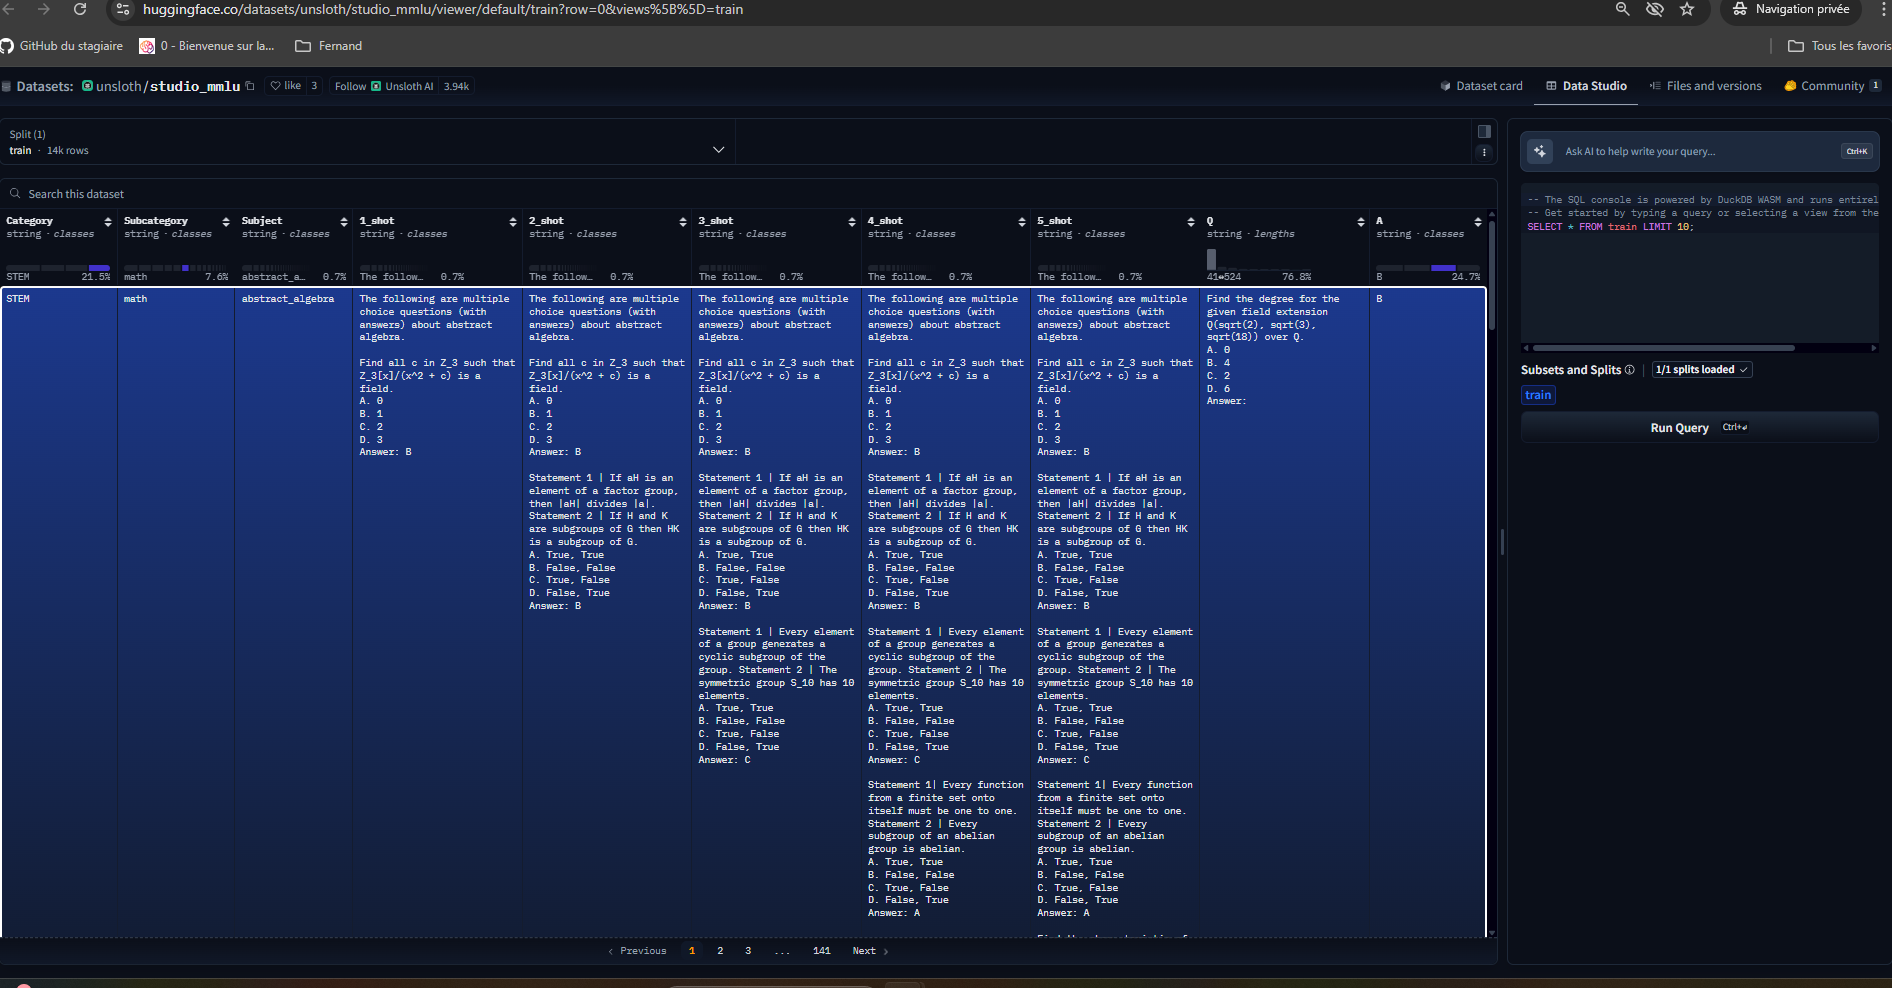
Task: Bookmark page with the star icon
Action: coord(1687,9)
